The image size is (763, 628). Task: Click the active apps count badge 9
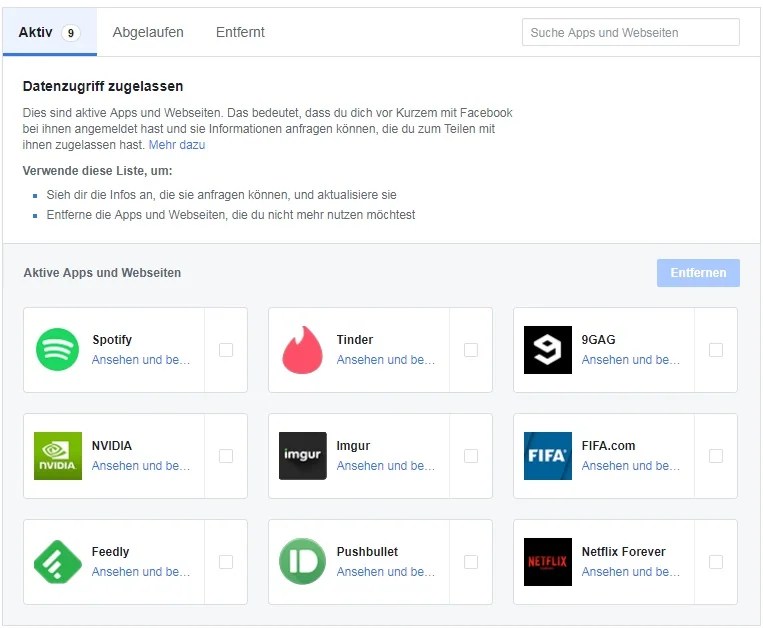click(71, 33)
